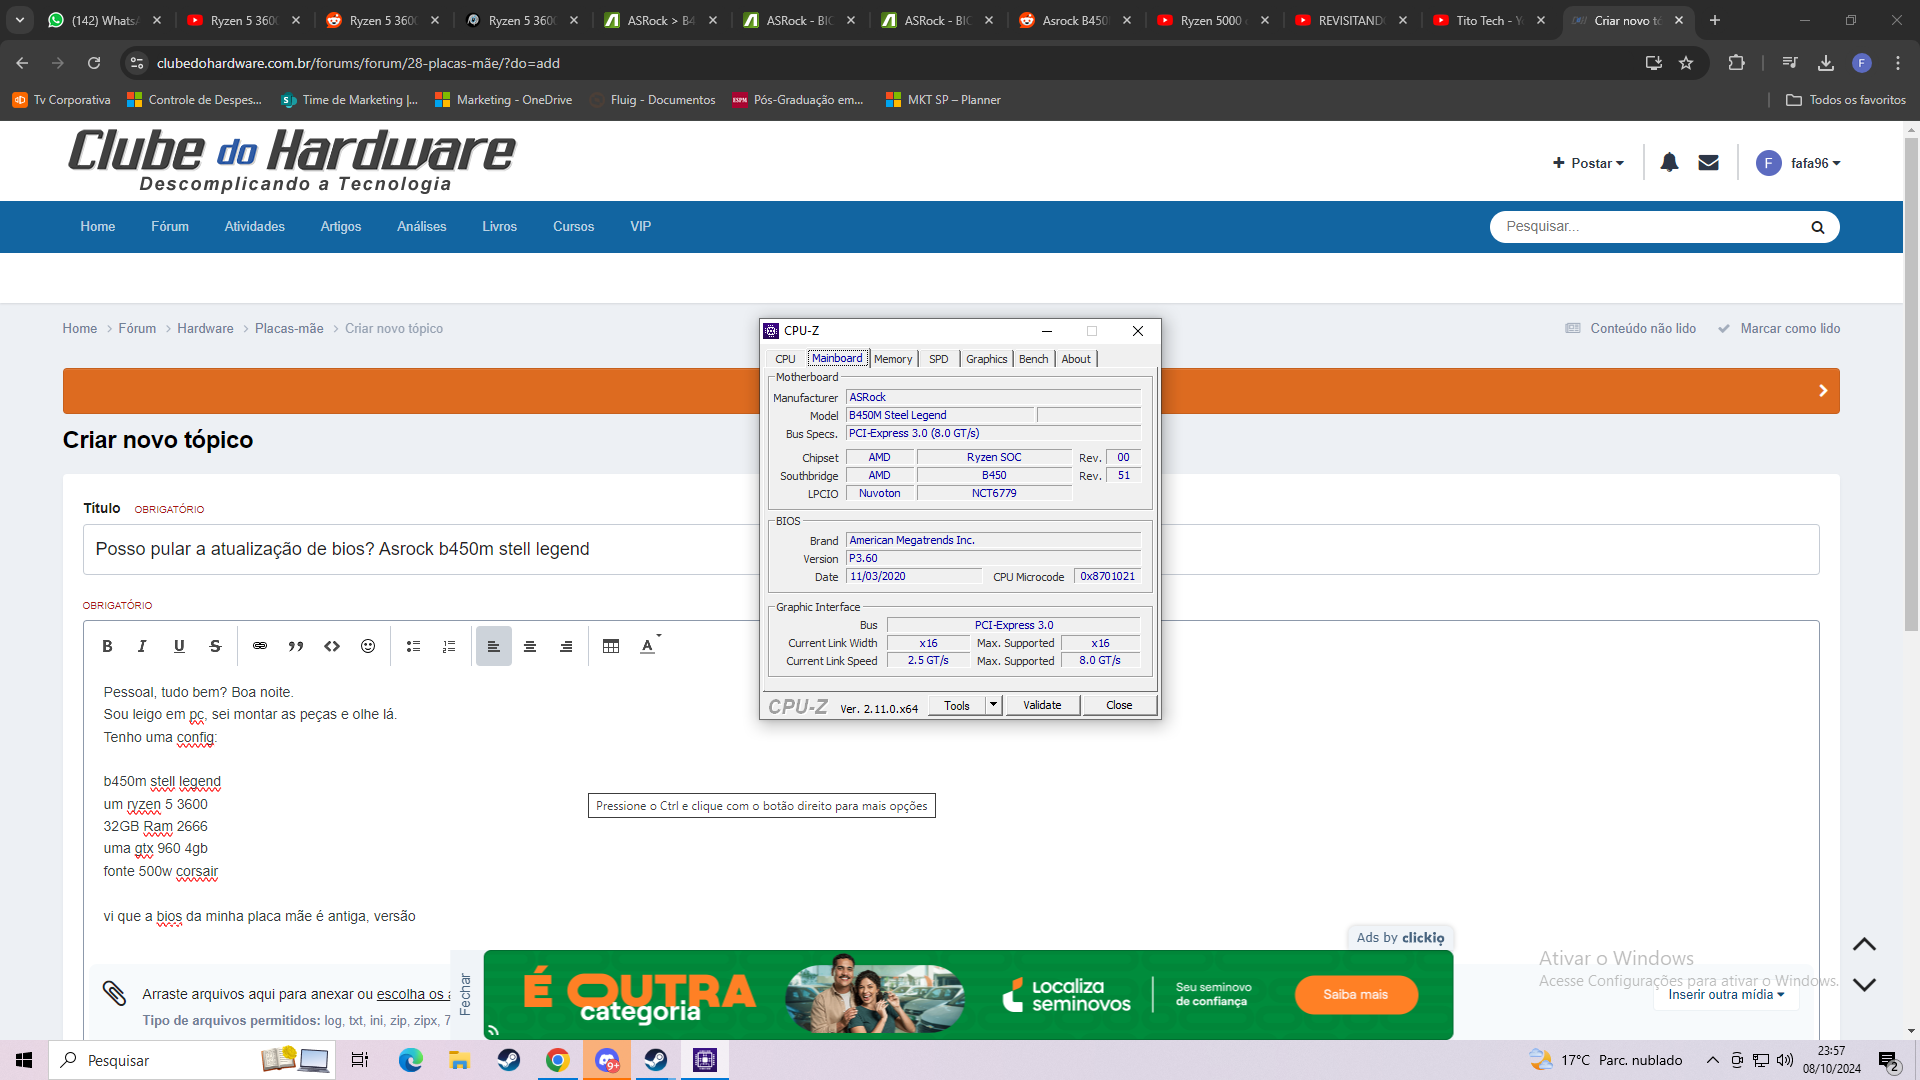The width and height of the screenshot is (1920, 1080).
Task: Click the Close button in CPU-Z
Action: pos(1119,705)
